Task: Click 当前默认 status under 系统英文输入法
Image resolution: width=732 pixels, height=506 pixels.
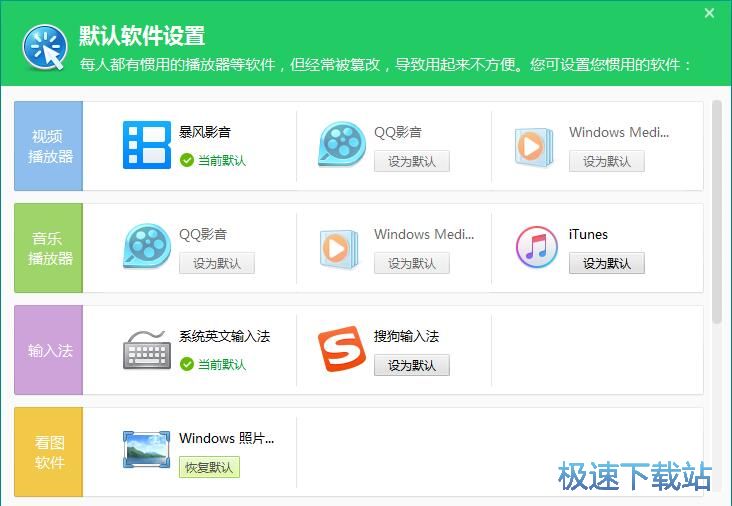Action: [222, 364]
